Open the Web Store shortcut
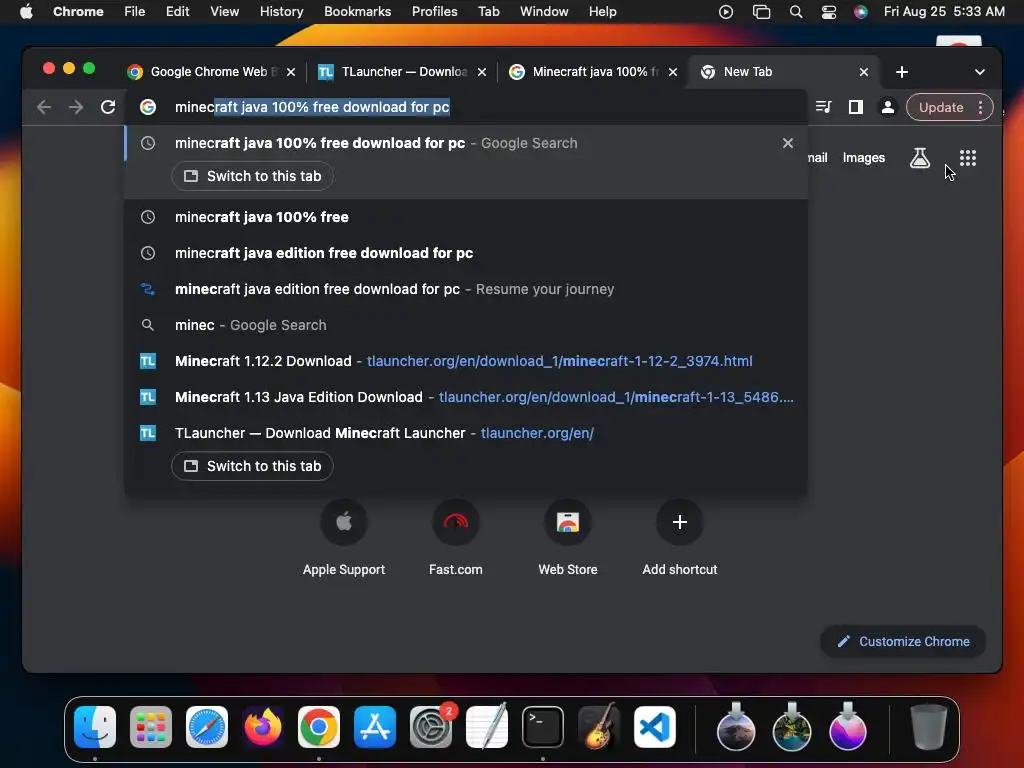1024x768 pixels. pyautogui.click(x=568, y=538)
